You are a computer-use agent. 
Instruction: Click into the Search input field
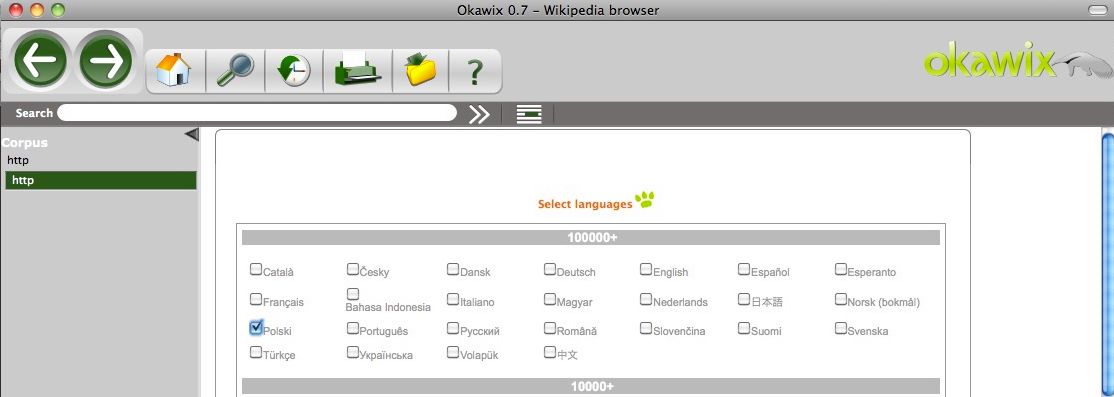tap(256, 113)
